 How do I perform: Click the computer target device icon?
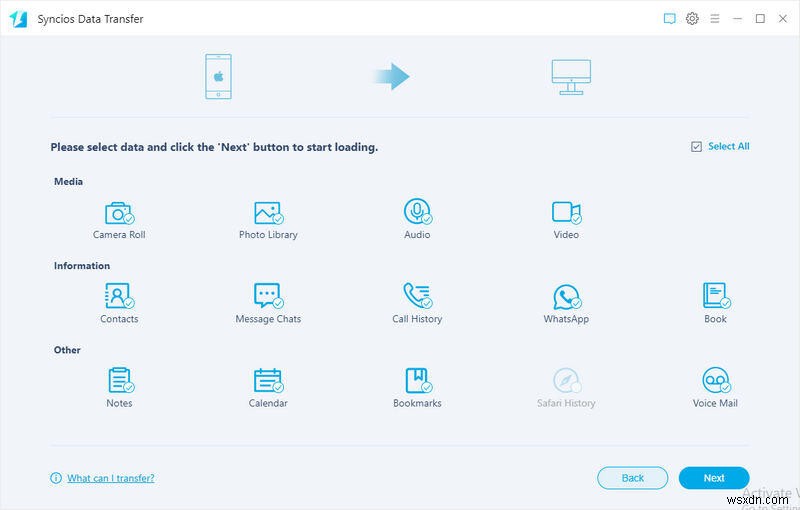(571, 77)
